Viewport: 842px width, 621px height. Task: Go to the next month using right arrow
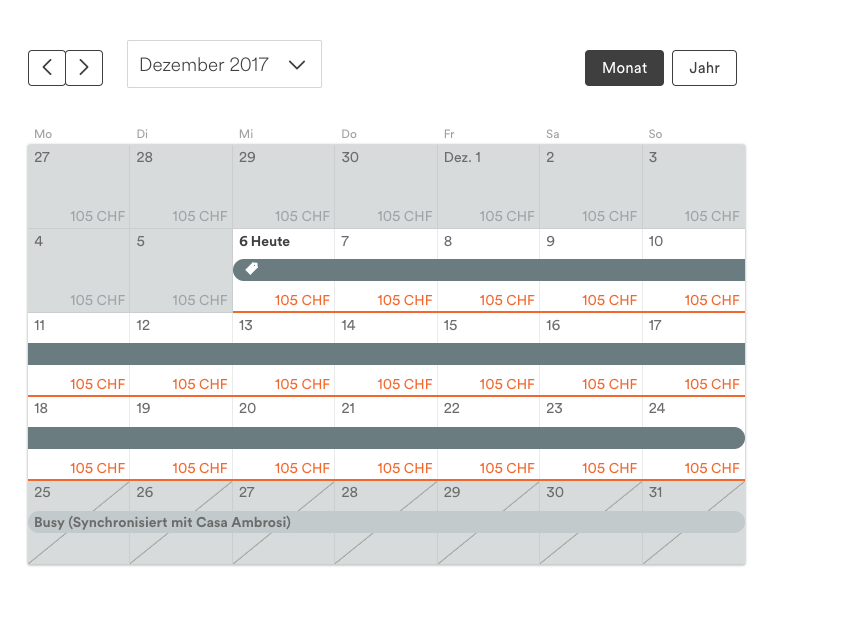coord(84,67)
